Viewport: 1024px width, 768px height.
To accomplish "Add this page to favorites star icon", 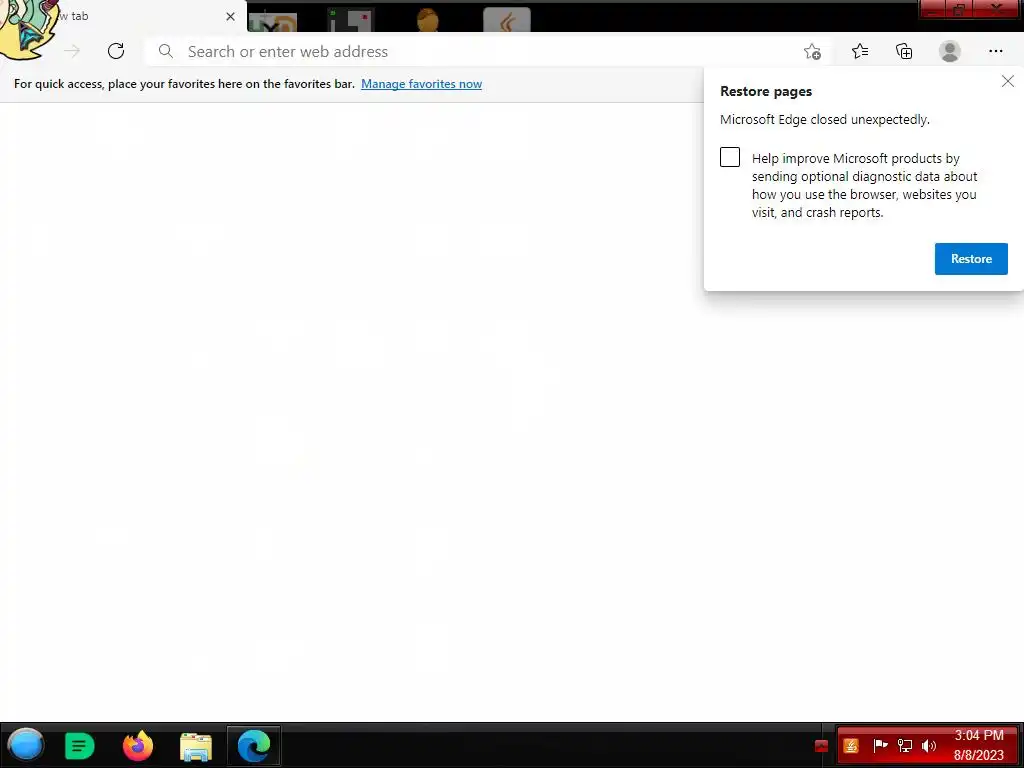I will [x=812, y=51].
